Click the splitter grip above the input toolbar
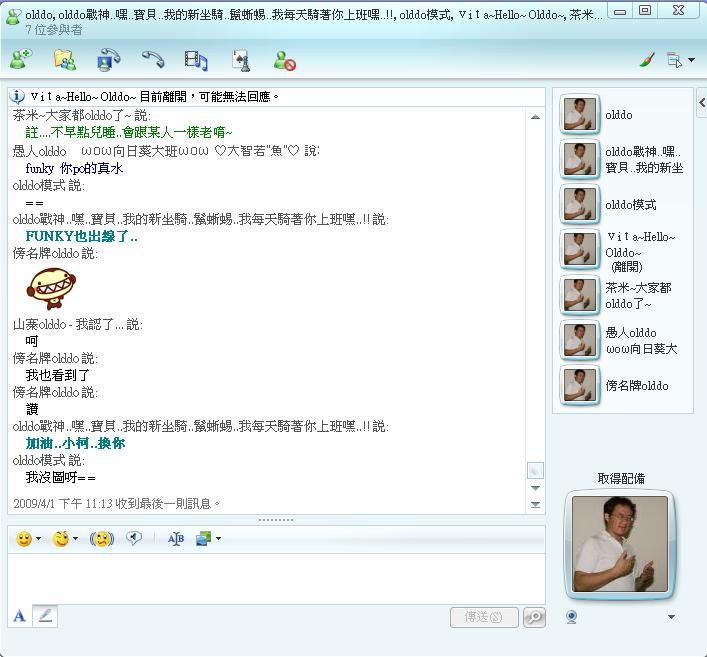Screen dimensions: 707x657 pos(276,520)
